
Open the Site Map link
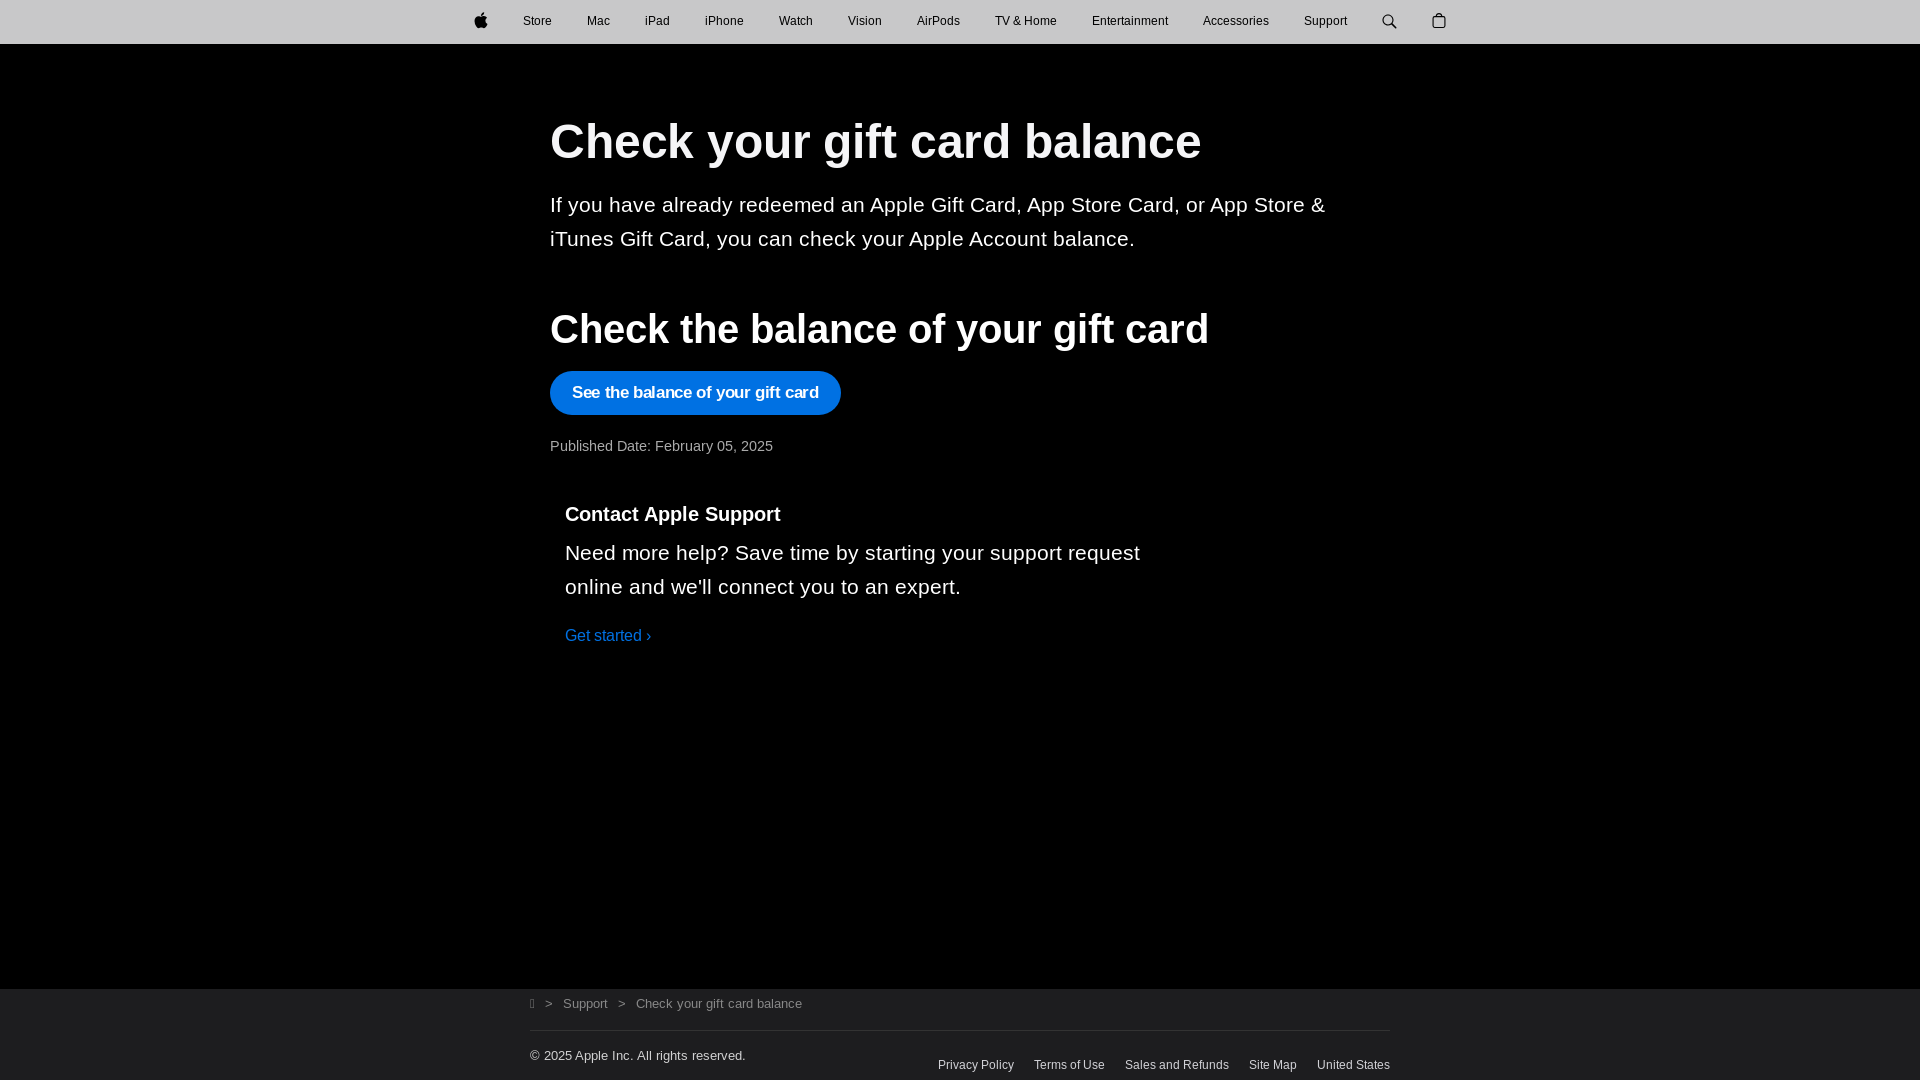click(x=1273, y=1065)
